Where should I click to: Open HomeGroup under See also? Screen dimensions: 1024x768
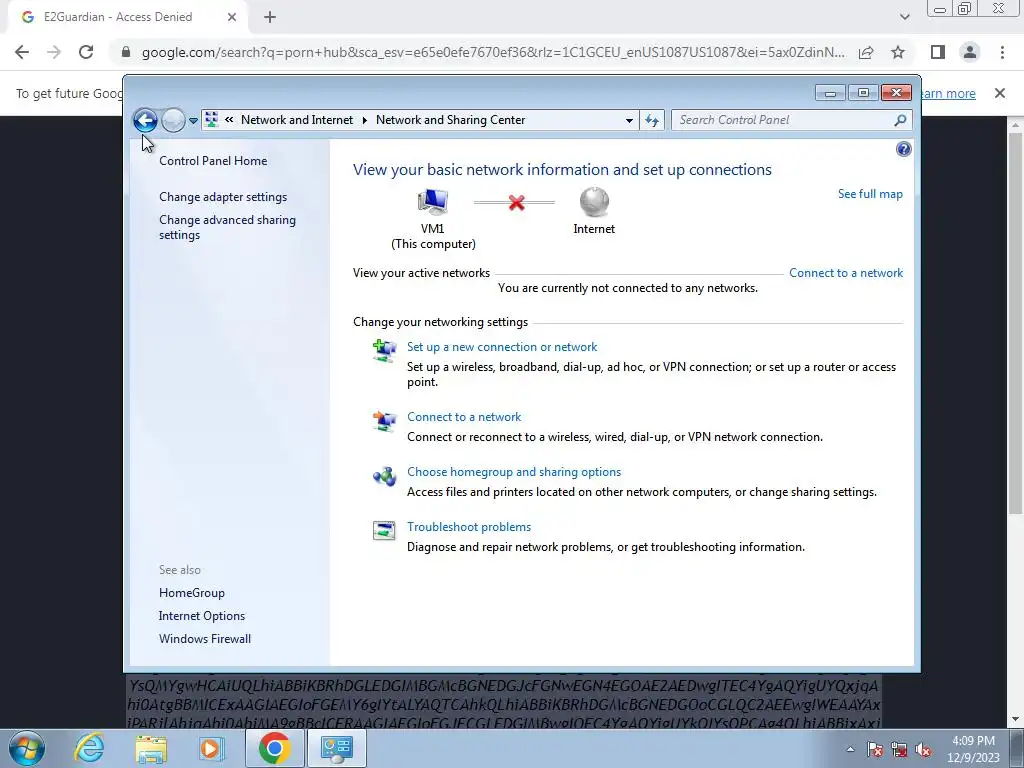click(191, 593)
